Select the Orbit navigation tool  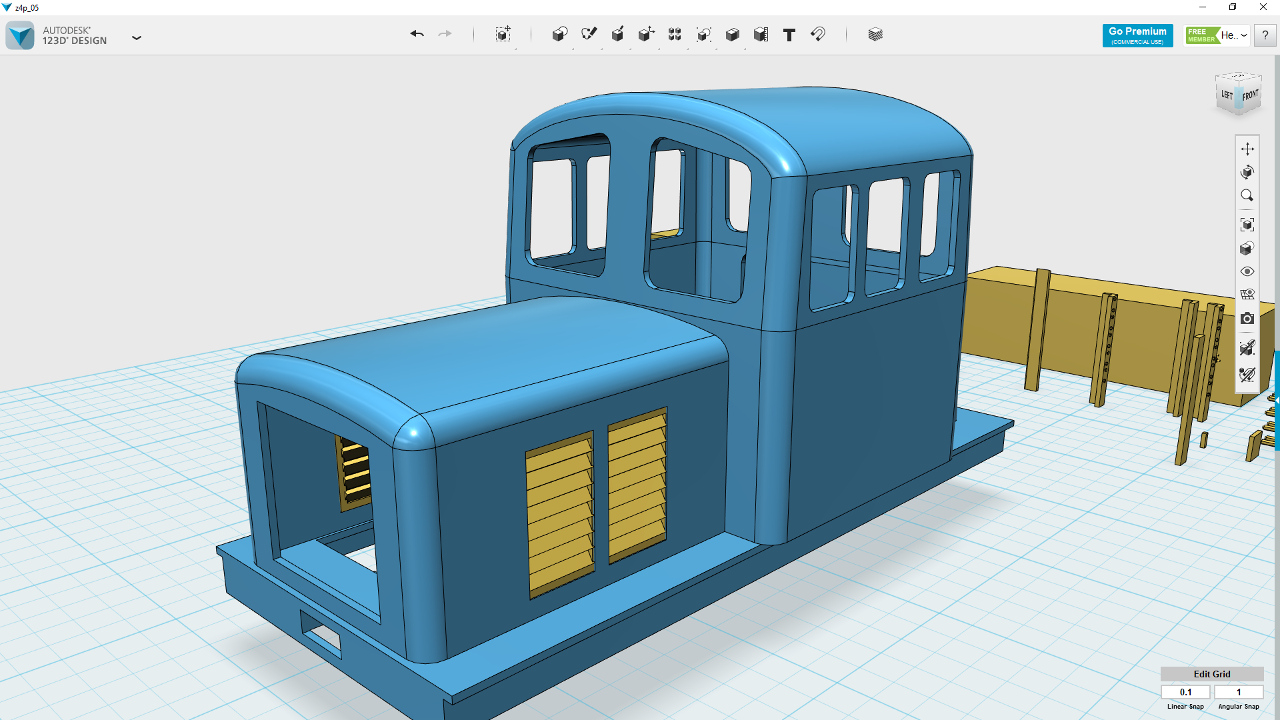pyautogui.click(x=1247, y=172)
